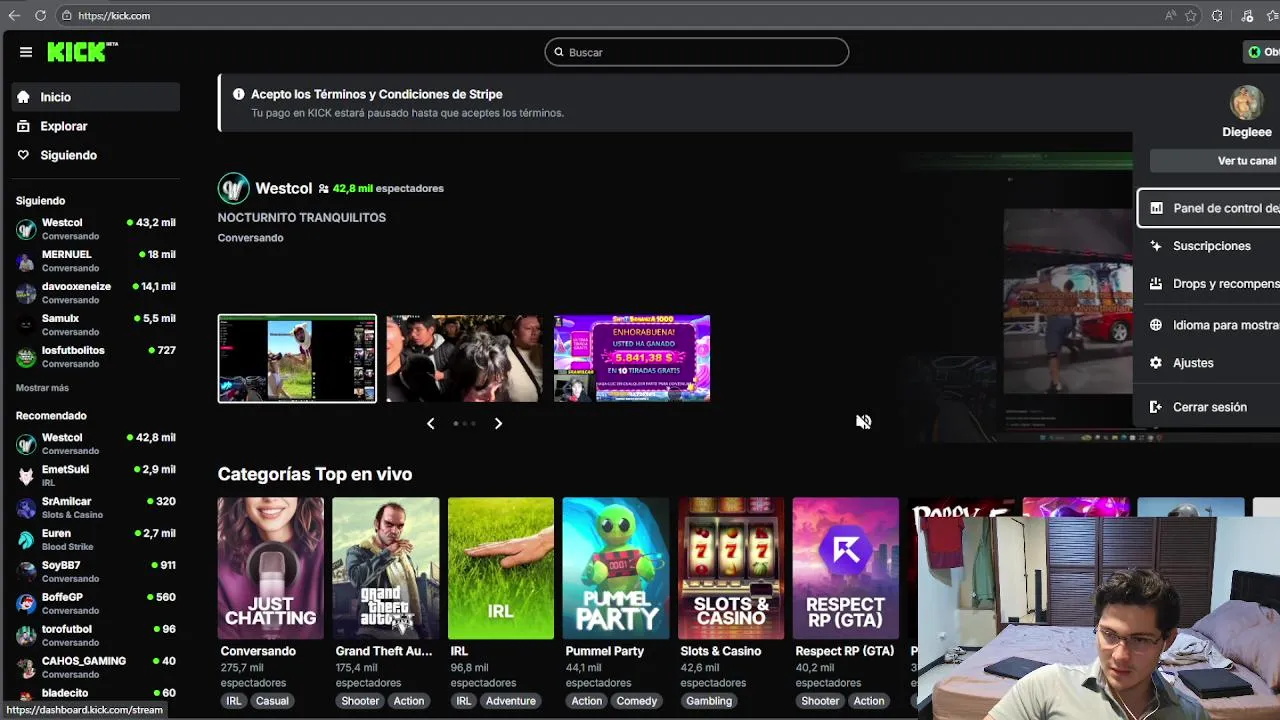Click the Shooter tag under Grand Theft Auto

360,701
